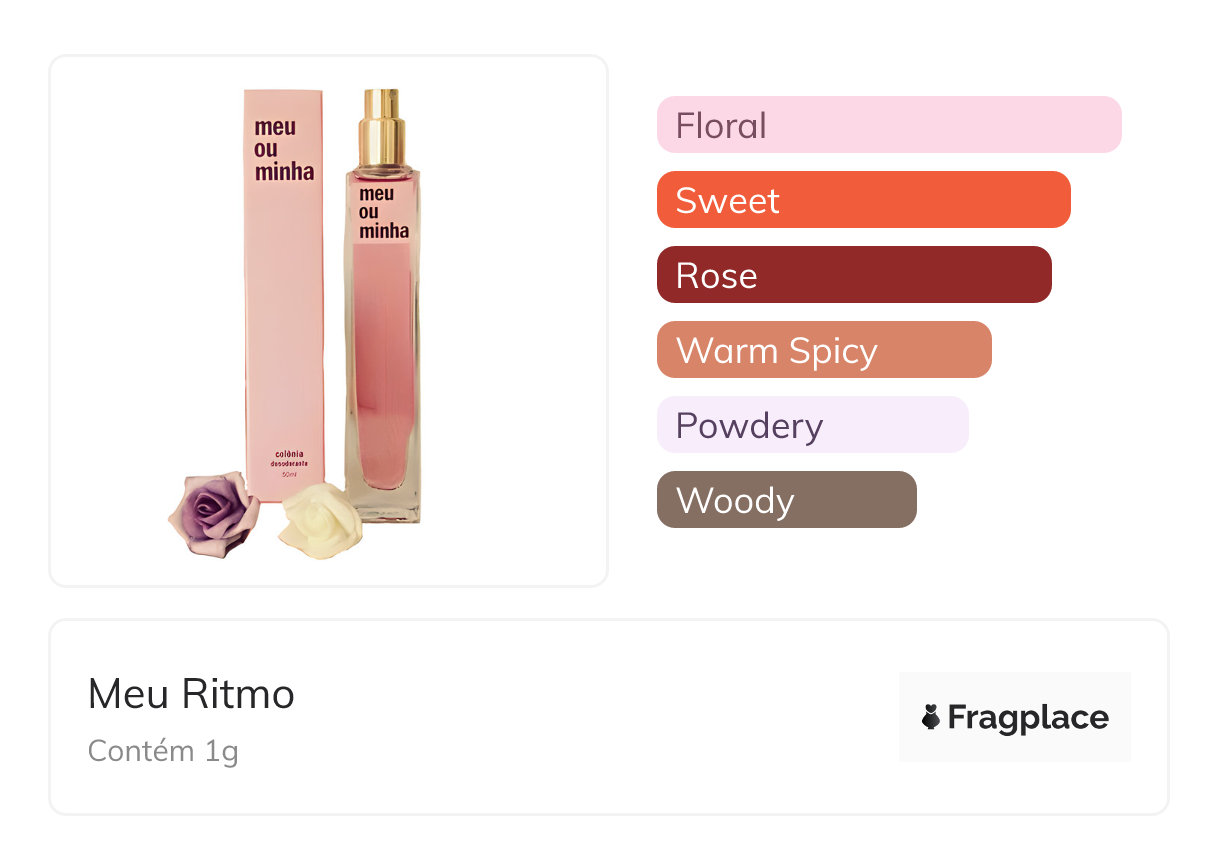Click the "meu ou minha" label on the bottle
The image size is (1218, 864).
(383, 212)
